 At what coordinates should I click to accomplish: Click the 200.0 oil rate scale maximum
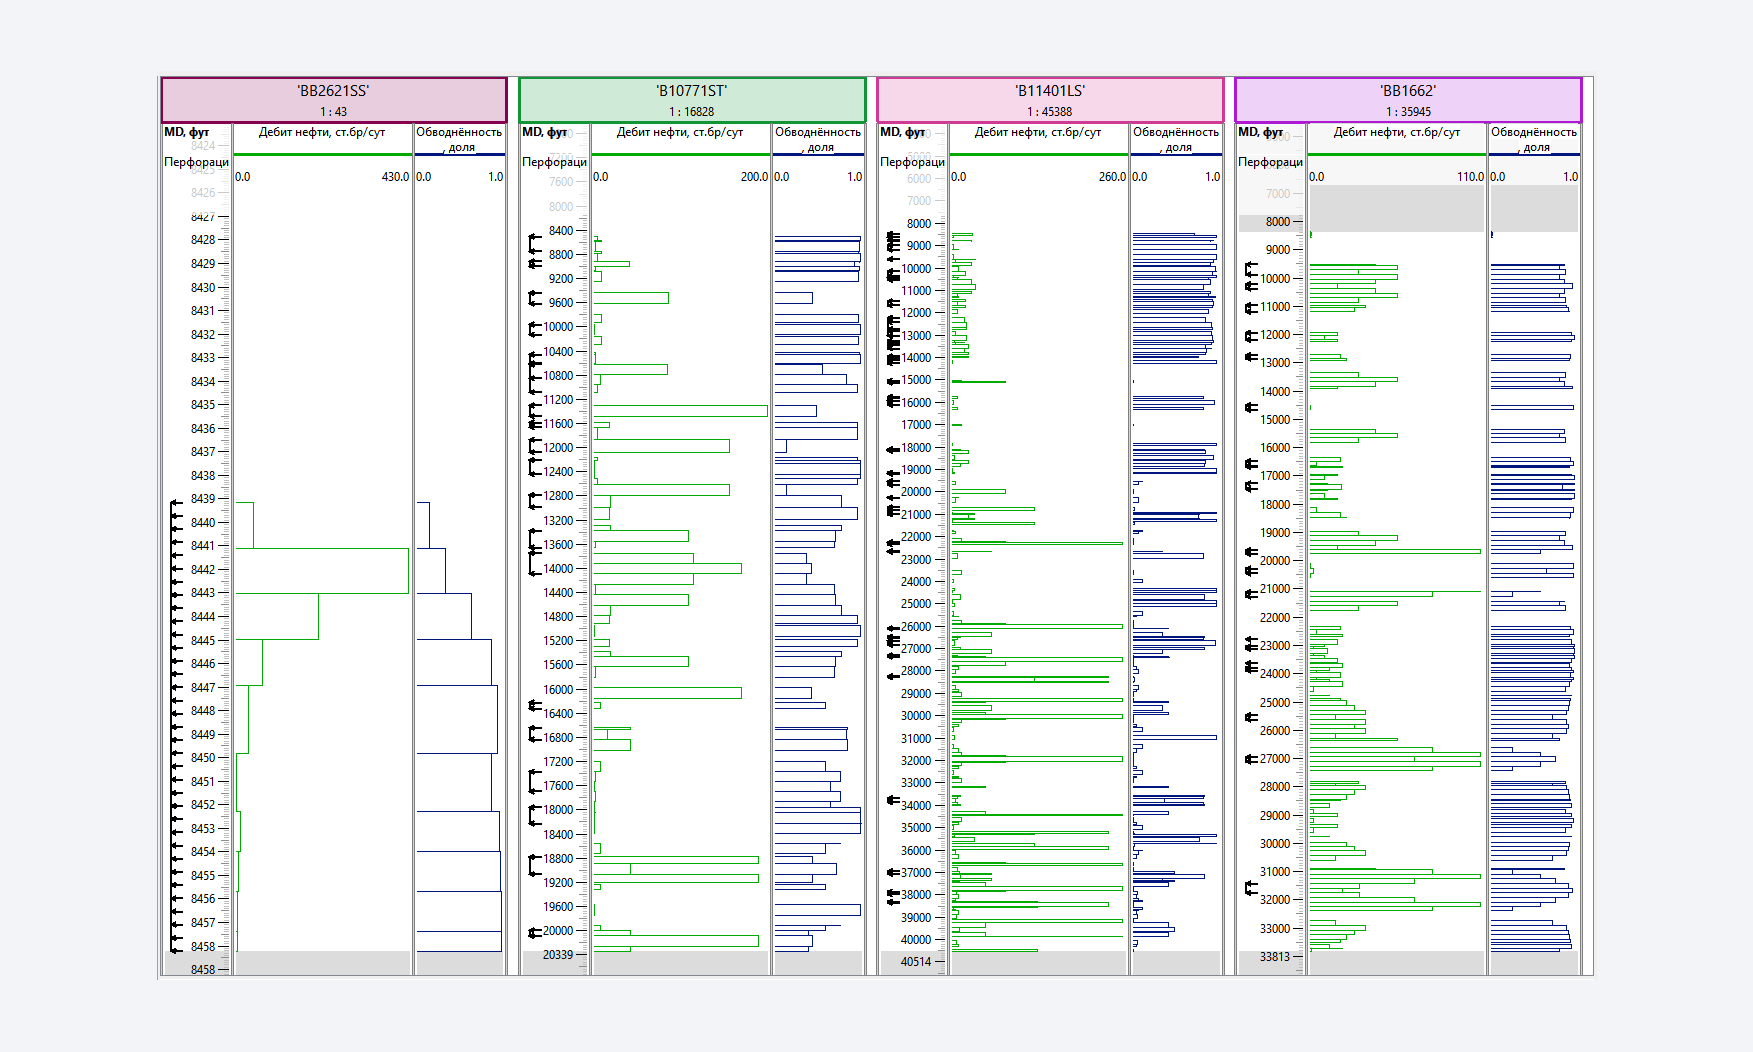[754, 177]
